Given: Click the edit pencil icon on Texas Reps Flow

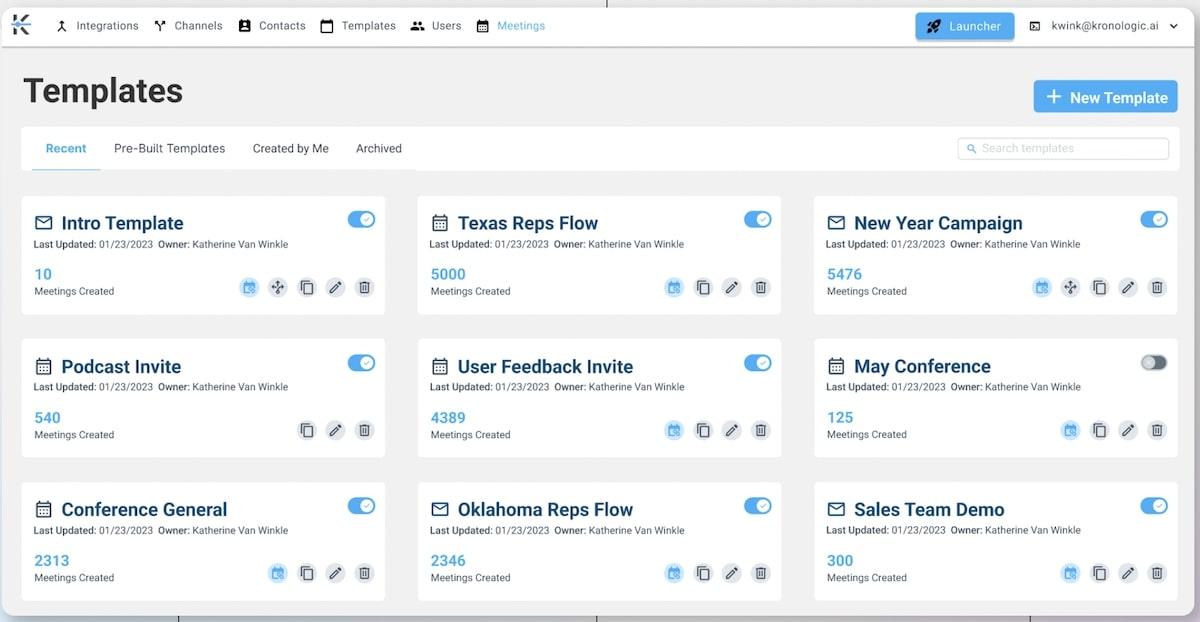Looking at the screenshot, I should [732, 288].
